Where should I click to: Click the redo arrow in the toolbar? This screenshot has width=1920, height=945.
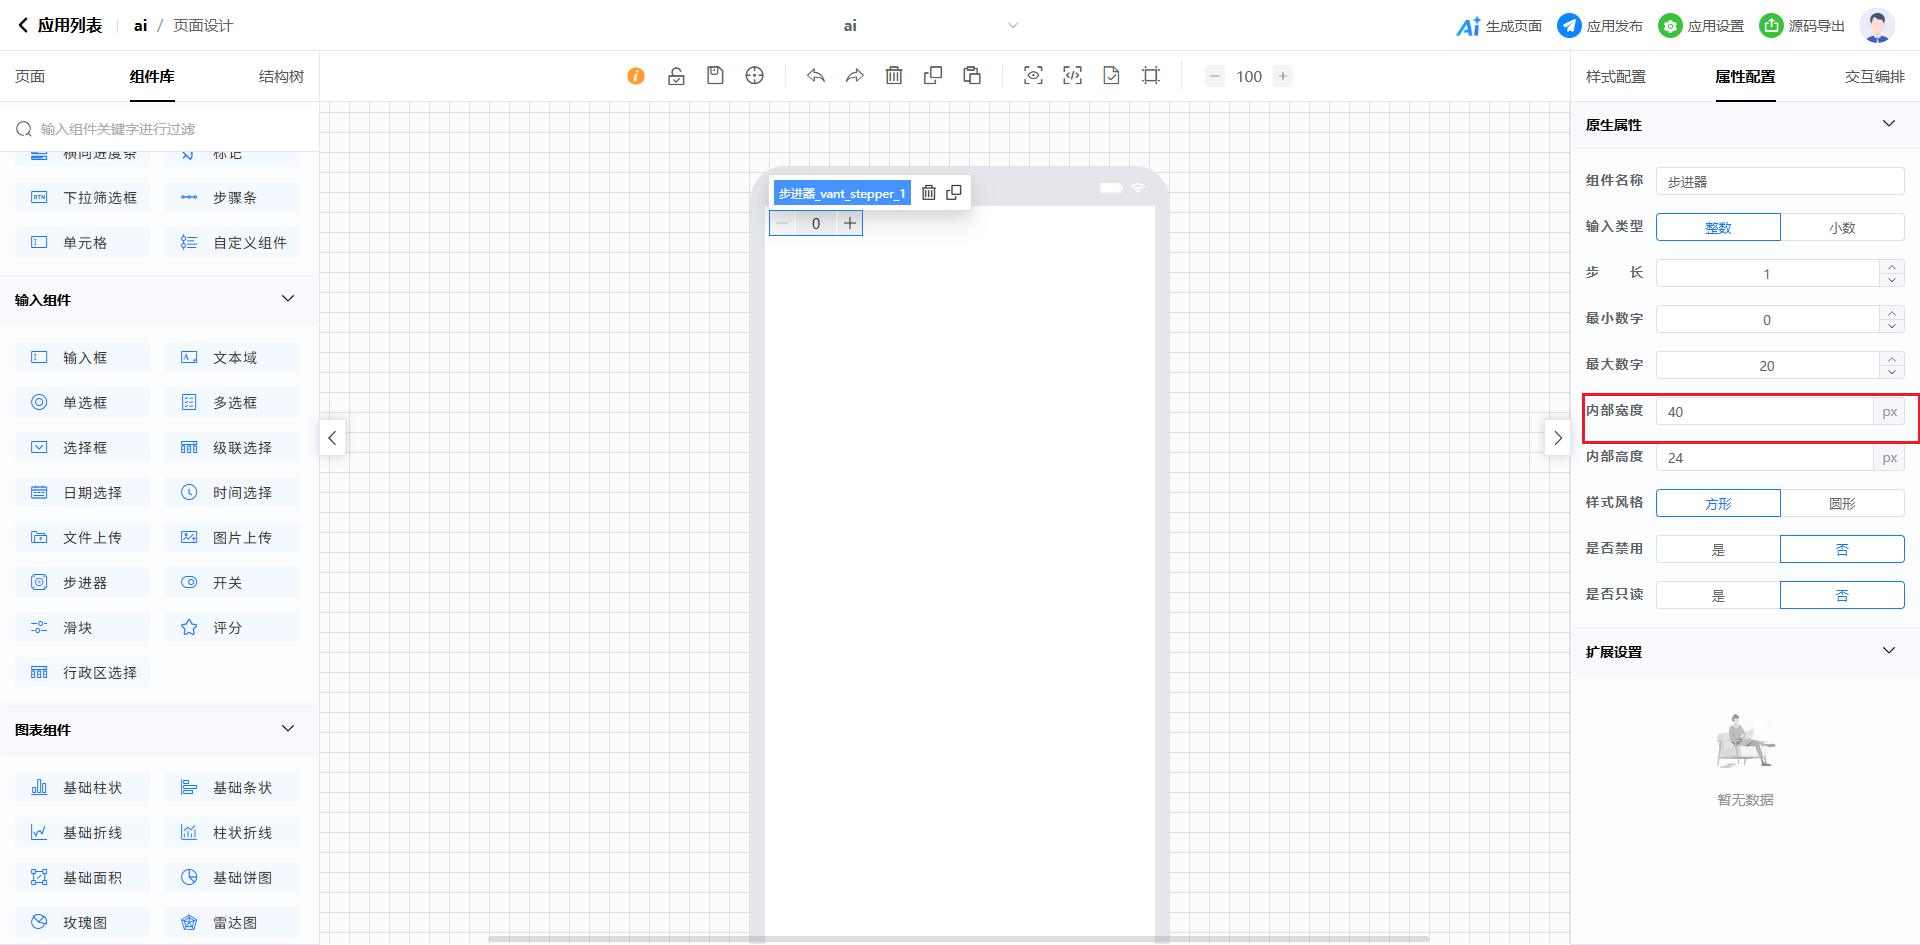(x=854, y=76)
